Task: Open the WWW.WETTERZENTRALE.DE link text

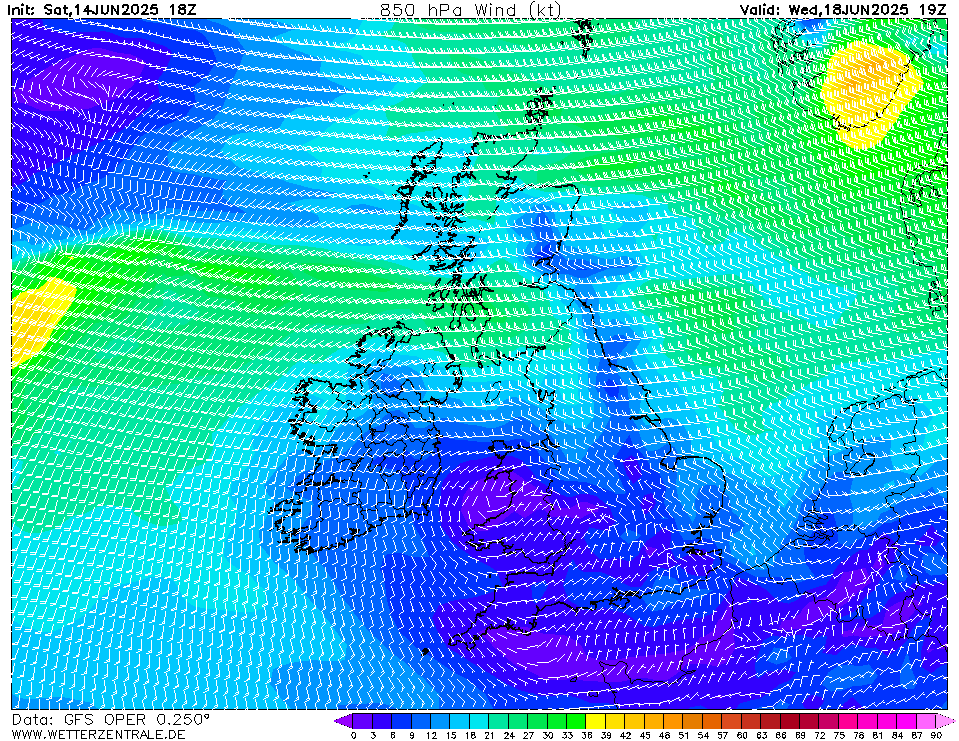Action: tap(98, 734)
